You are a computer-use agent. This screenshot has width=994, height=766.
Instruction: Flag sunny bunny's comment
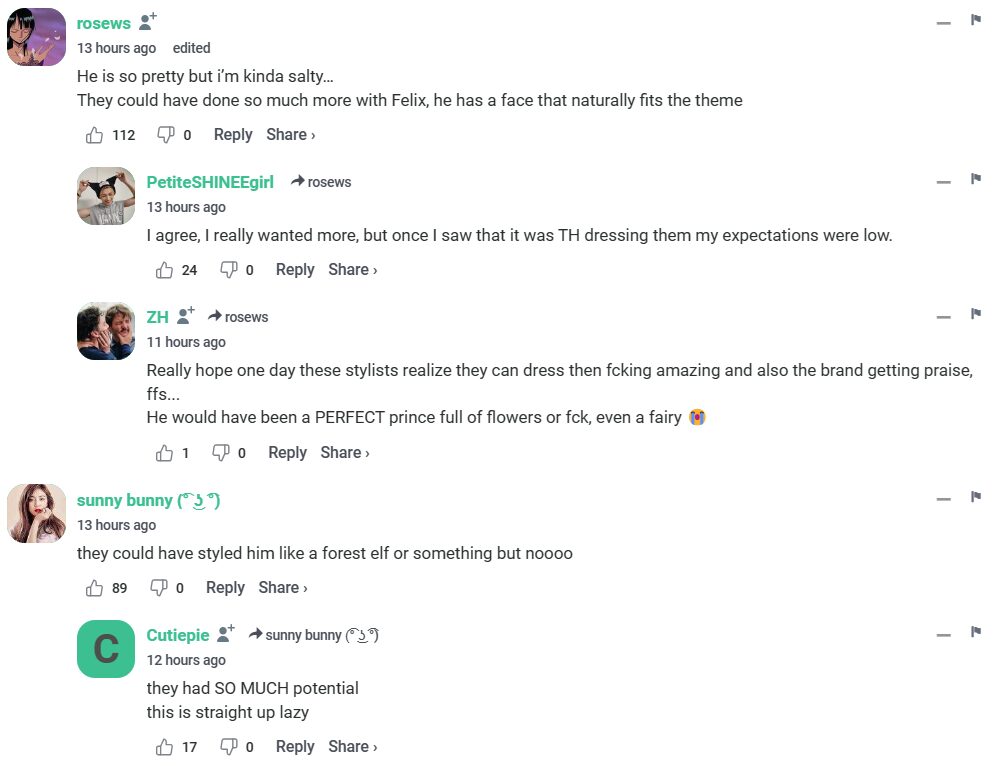pos(975,497)
